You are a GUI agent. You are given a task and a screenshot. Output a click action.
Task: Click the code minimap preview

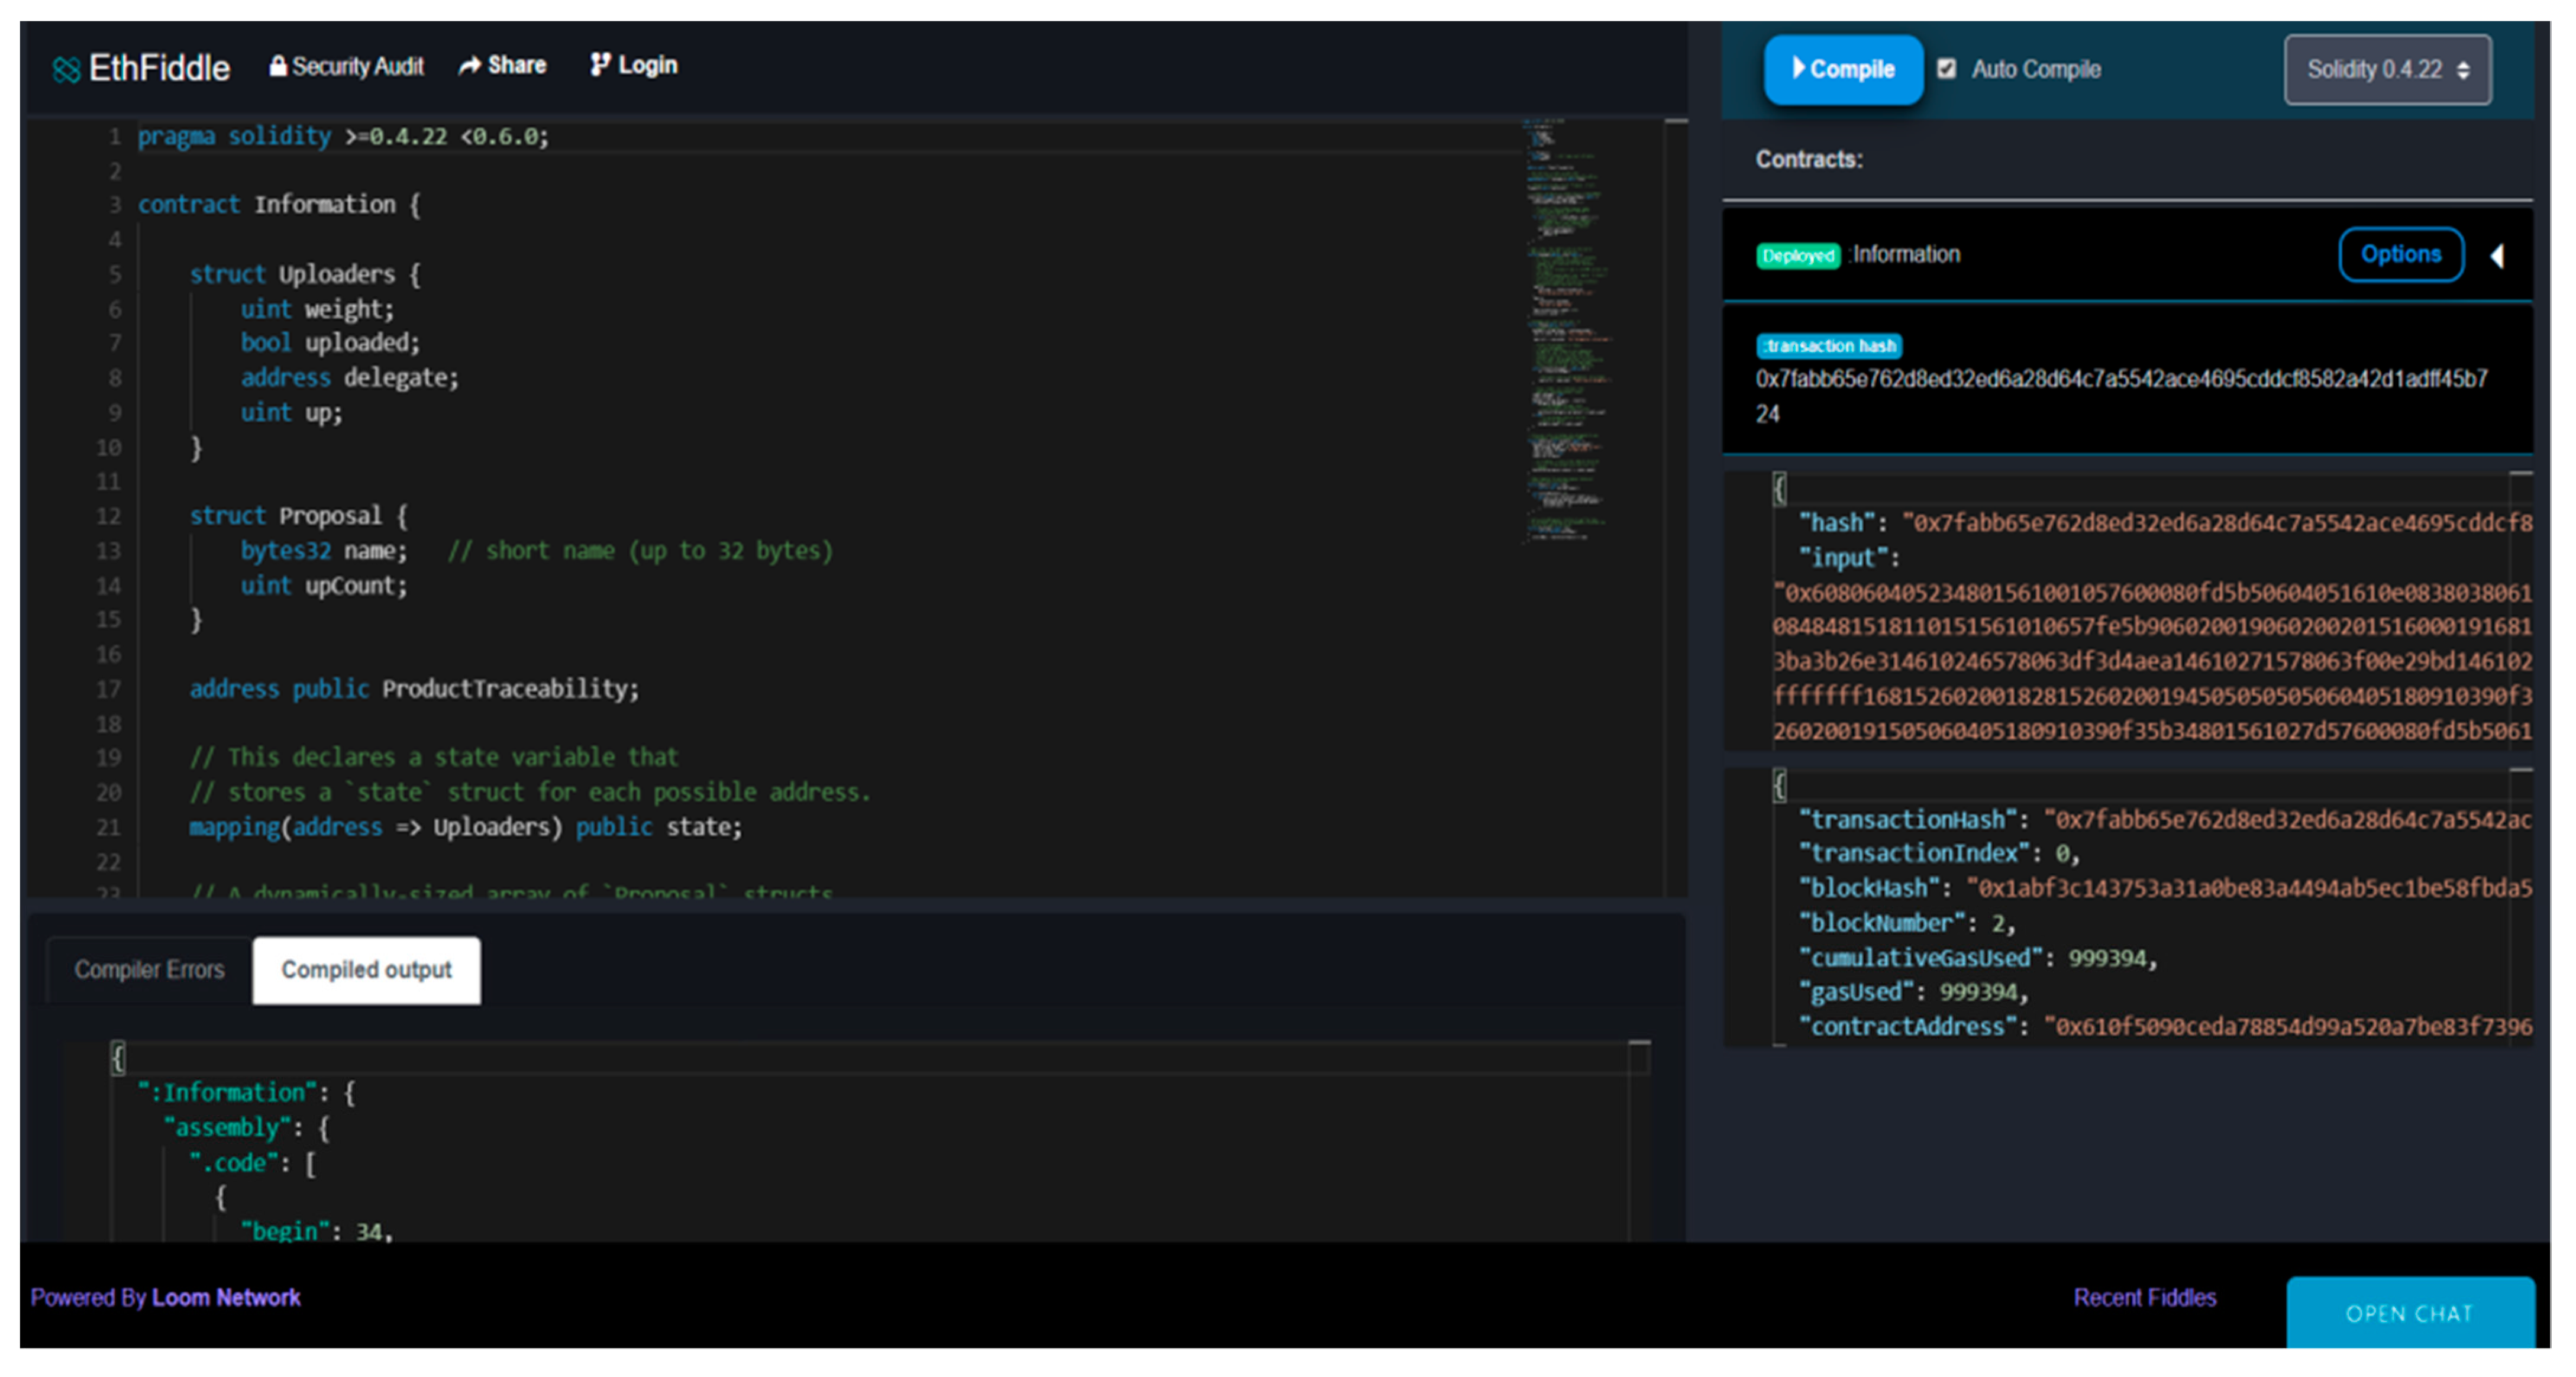[1565, 330]
